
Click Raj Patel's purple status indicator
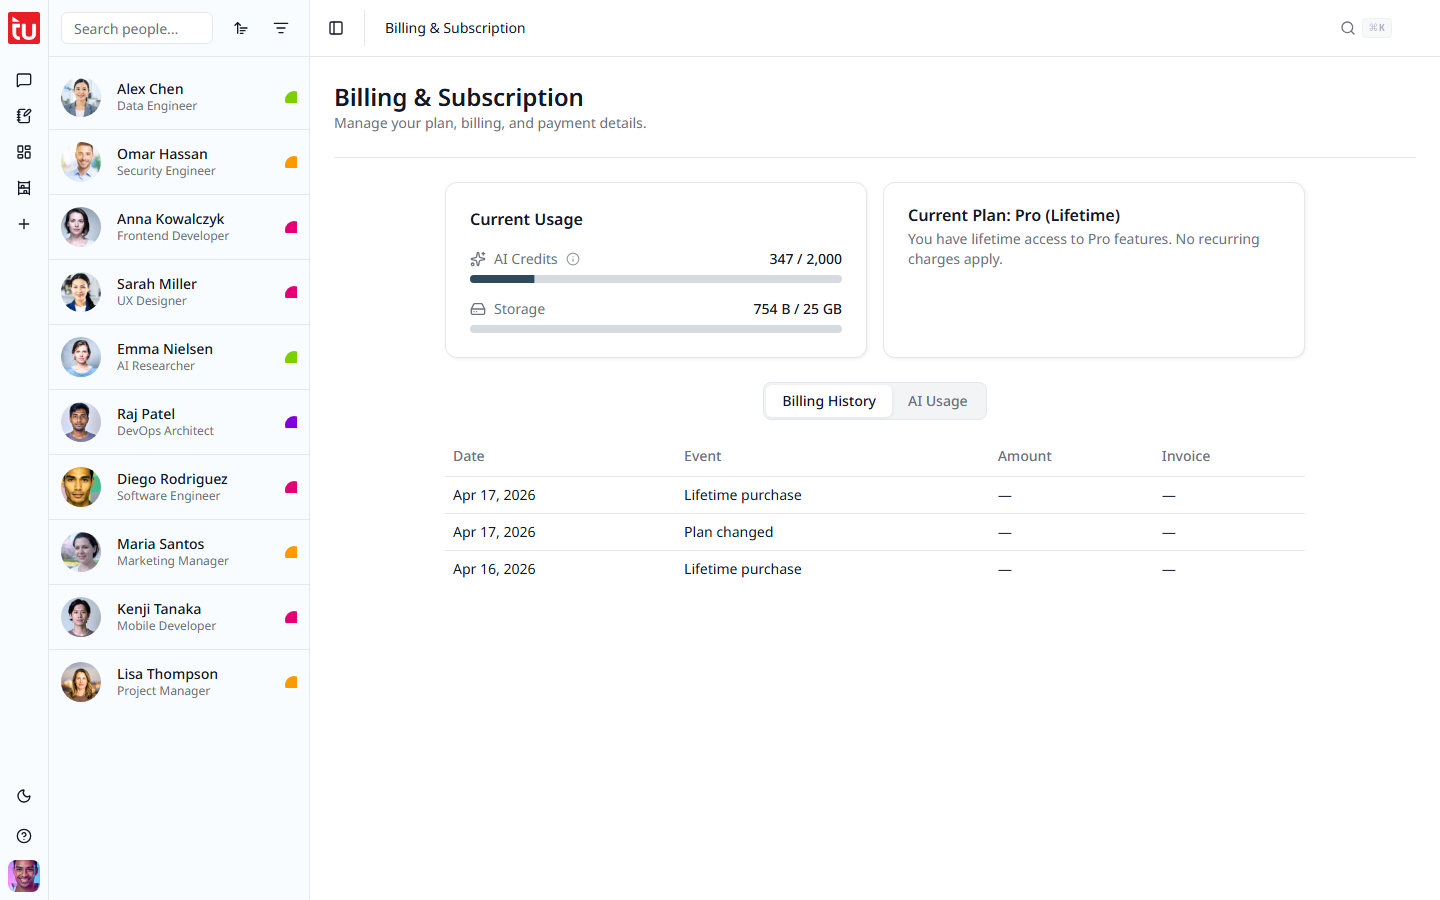(291, 422)
